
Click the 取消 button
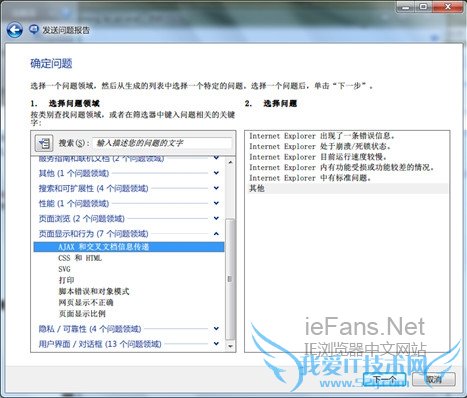434,379
